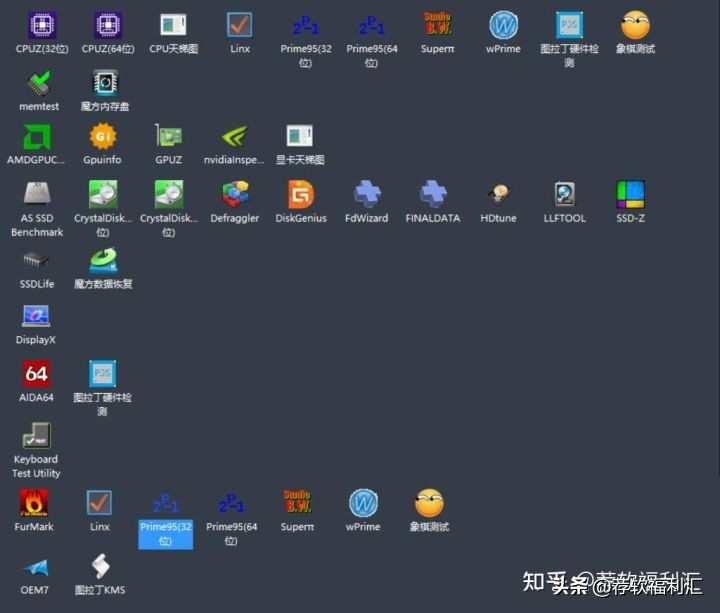Select the Gpuinfo icon

102,137
